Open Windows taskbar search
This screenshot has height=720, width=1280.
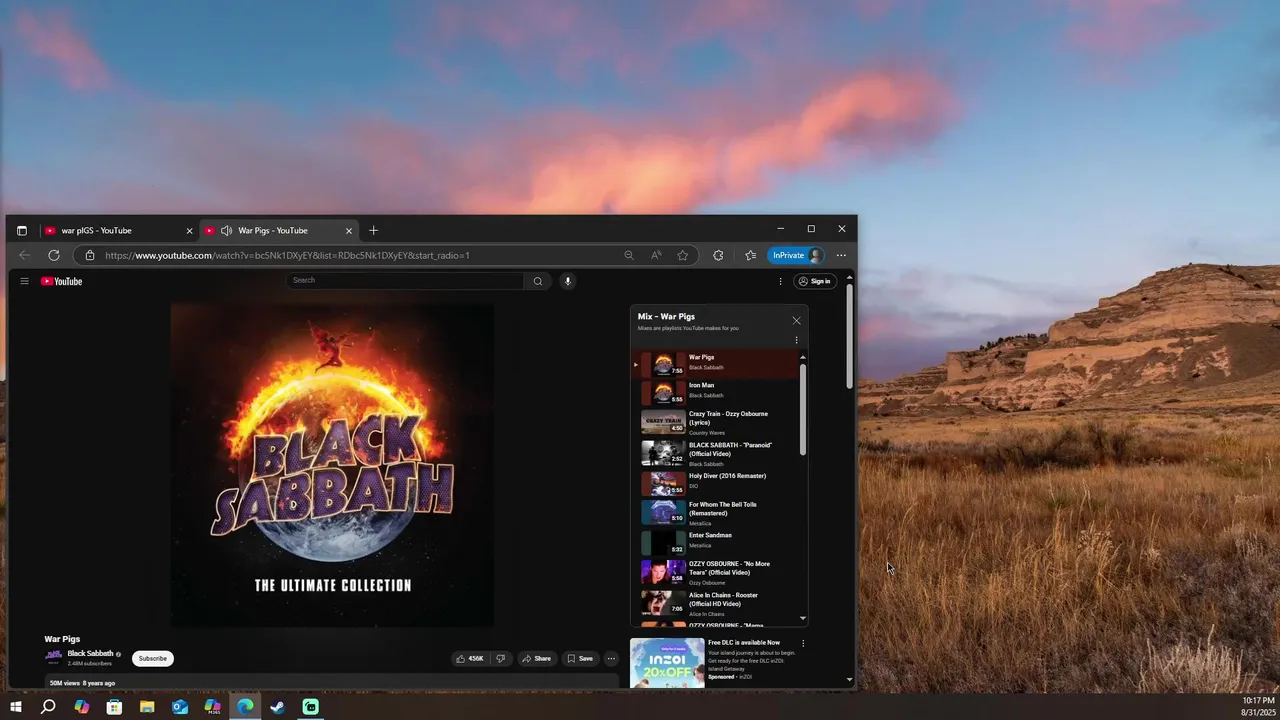(x=48, y=707)
